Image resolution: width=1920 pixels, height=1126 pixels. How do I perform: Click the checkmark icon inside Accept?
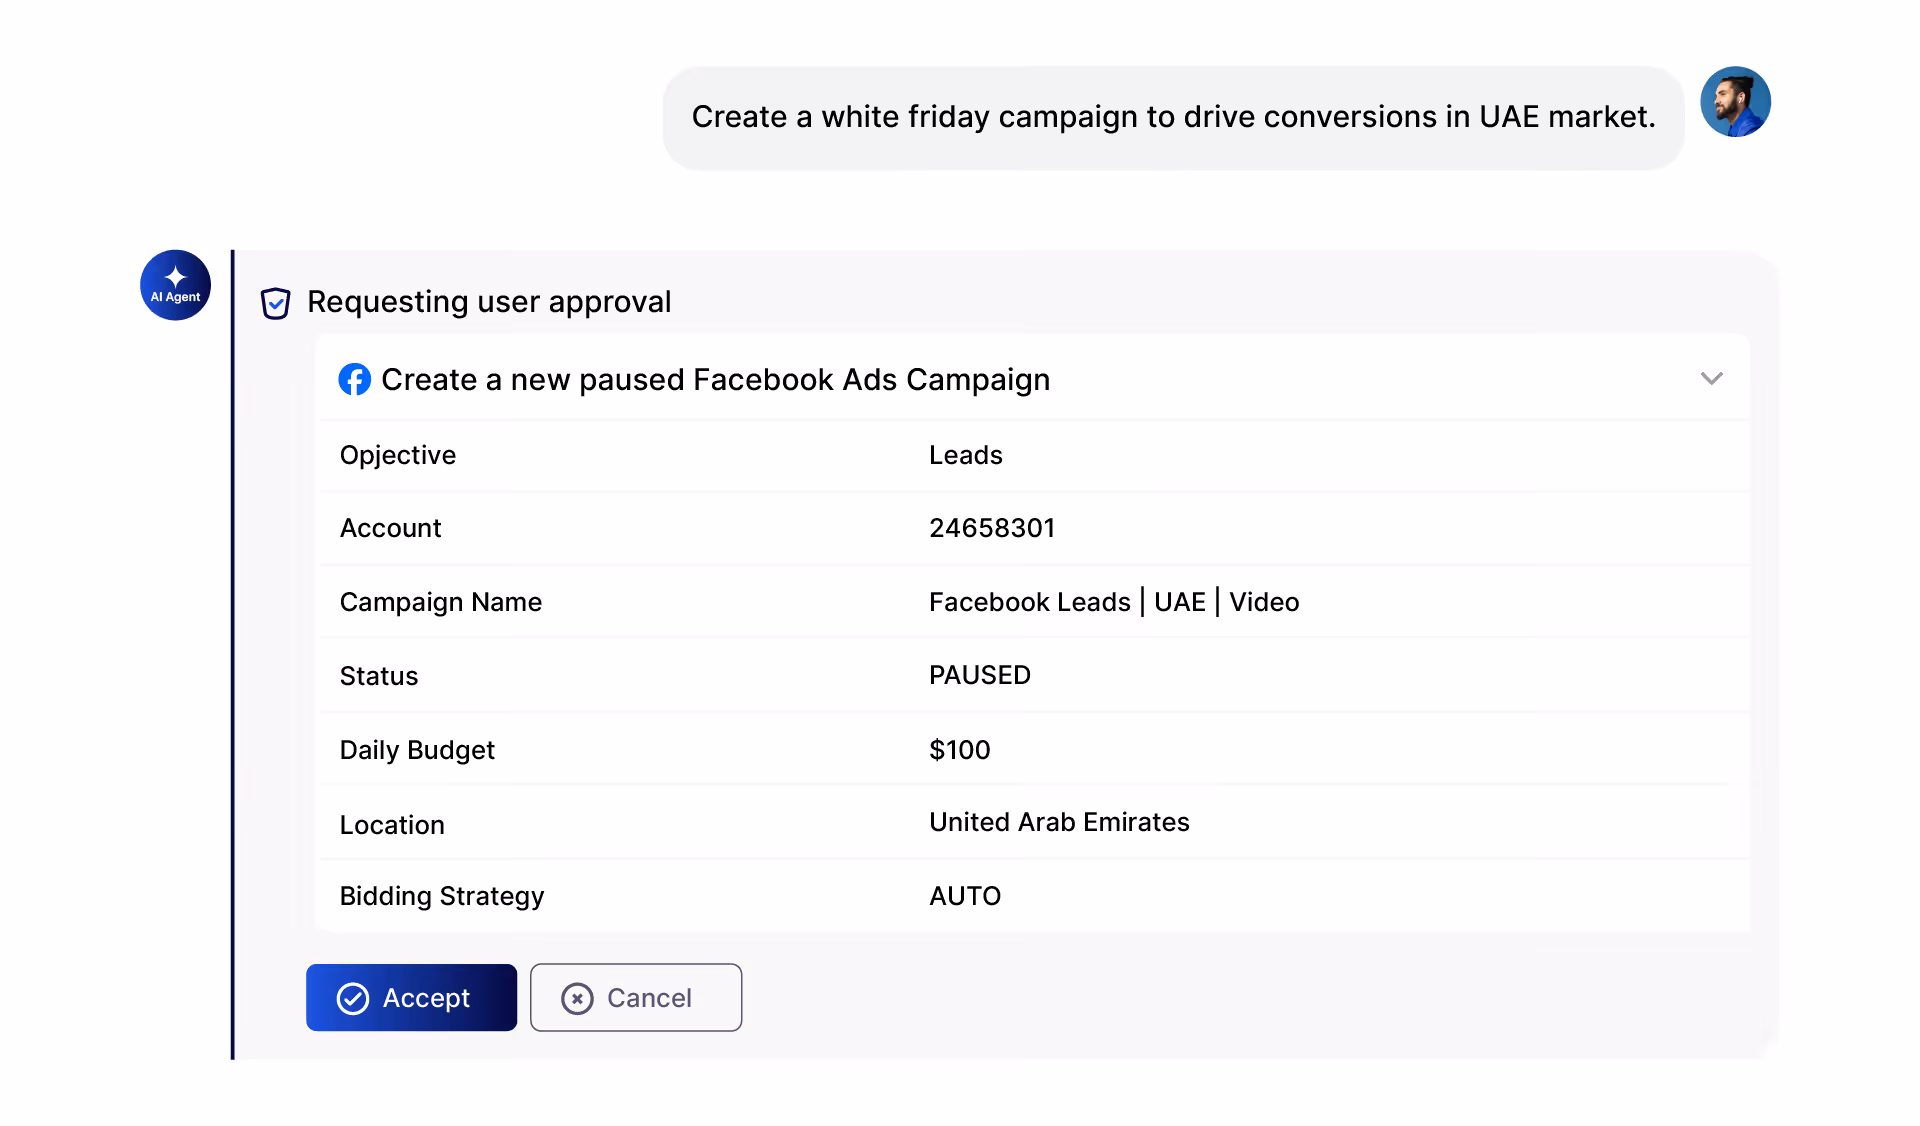(352, 997)
